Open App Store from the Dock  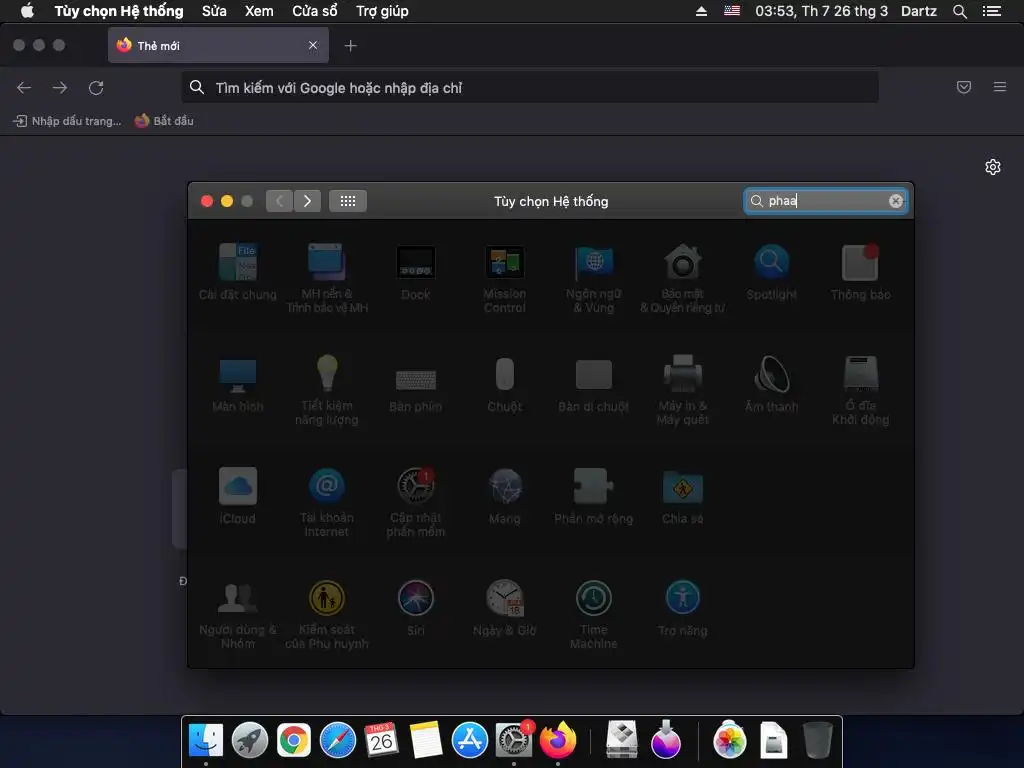pos(470,740)
